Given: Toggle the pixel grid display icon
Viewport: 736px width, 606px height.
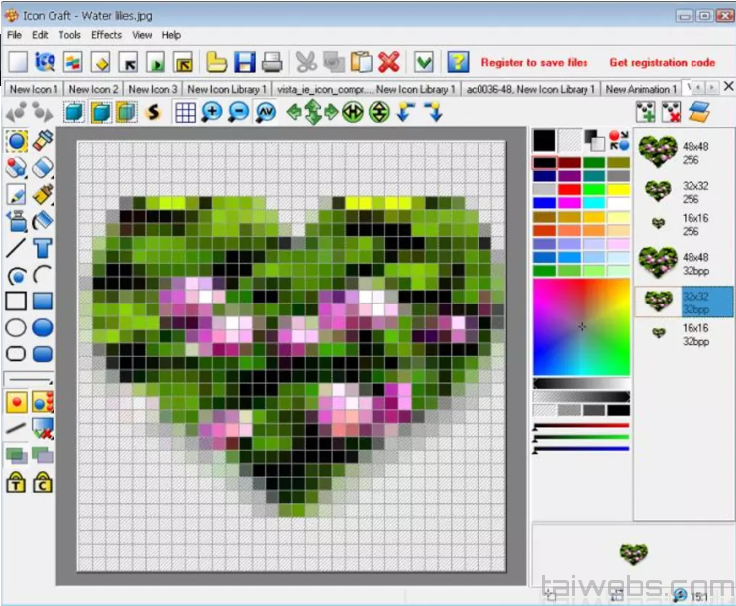Looking at the screenshot, I should point(185,112).
